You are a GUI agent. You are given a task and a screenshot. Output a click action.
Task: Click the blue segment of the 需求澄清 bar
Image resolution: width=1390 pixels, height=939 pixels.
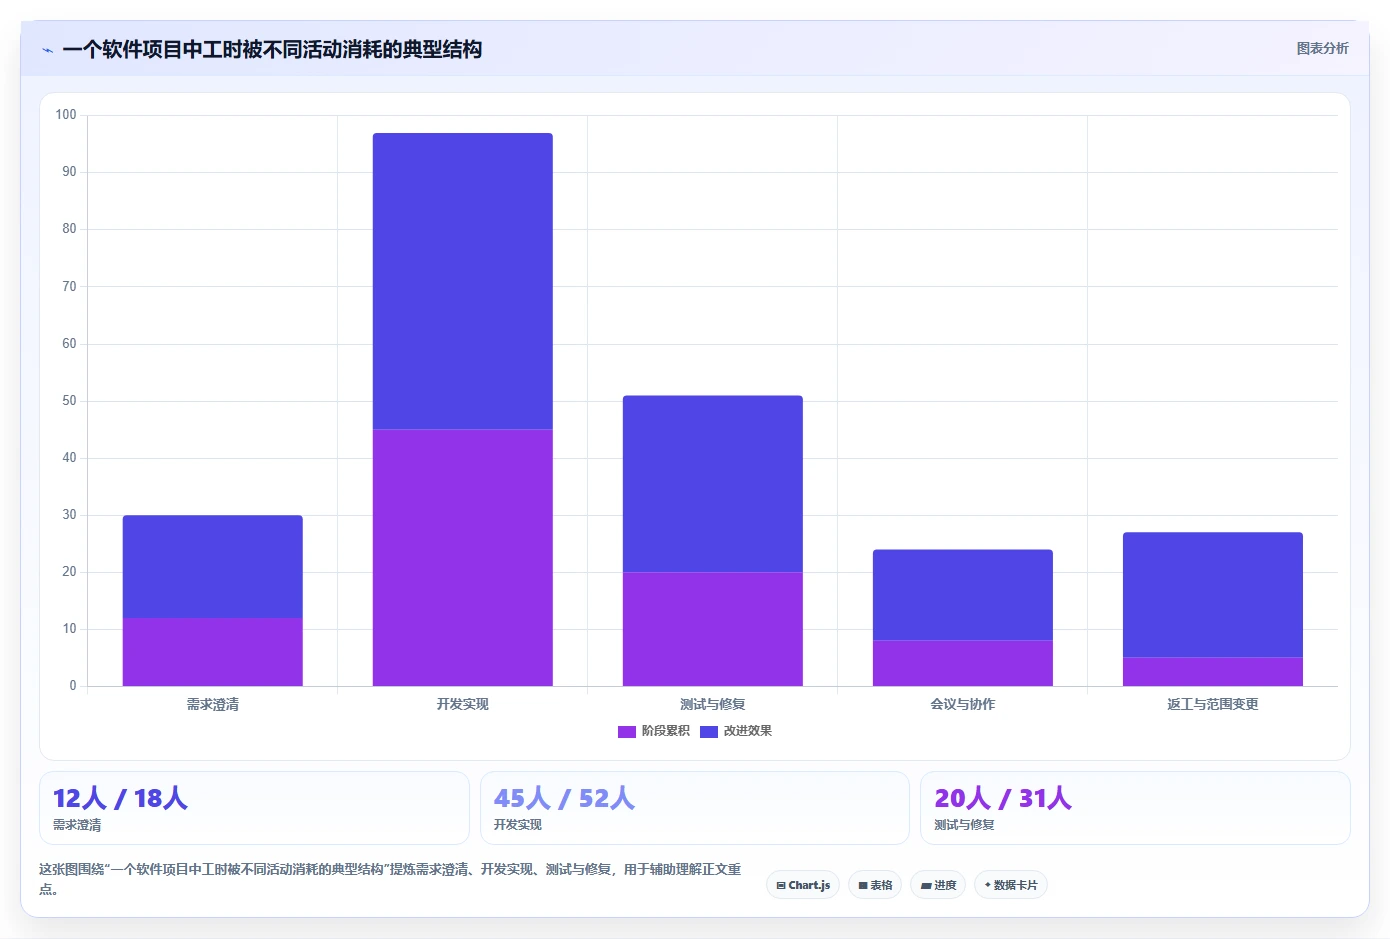tap(213, 567)
